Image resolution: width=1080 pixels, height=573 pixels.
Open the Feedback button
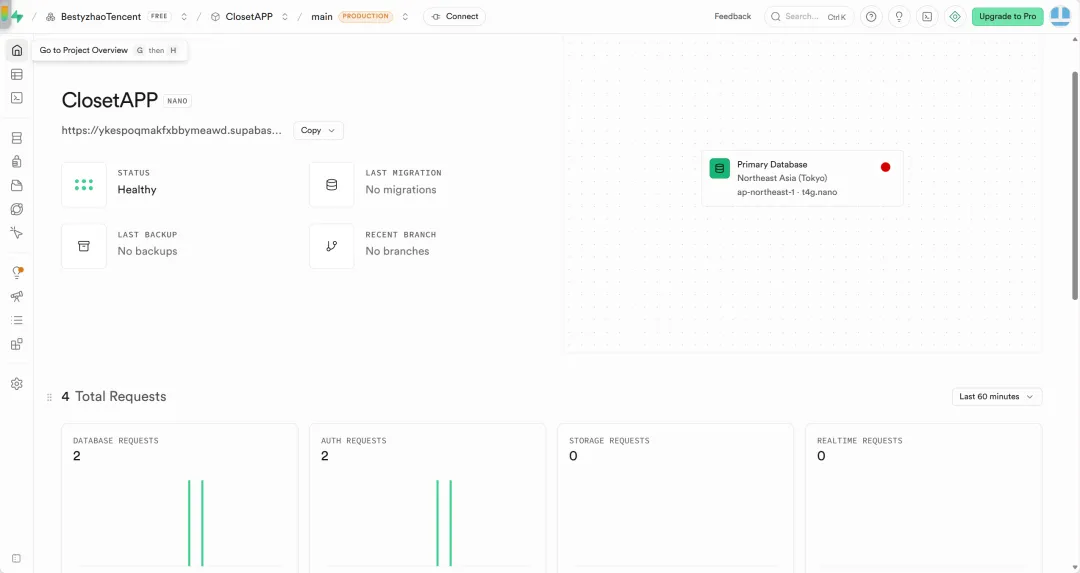(732, 17)
